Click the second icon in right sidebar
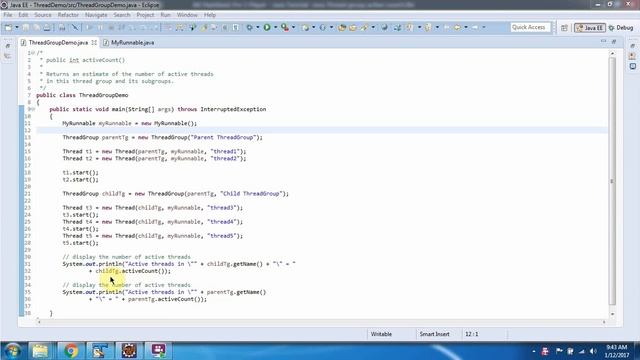640x360 pixels. [x=632, y=56]
